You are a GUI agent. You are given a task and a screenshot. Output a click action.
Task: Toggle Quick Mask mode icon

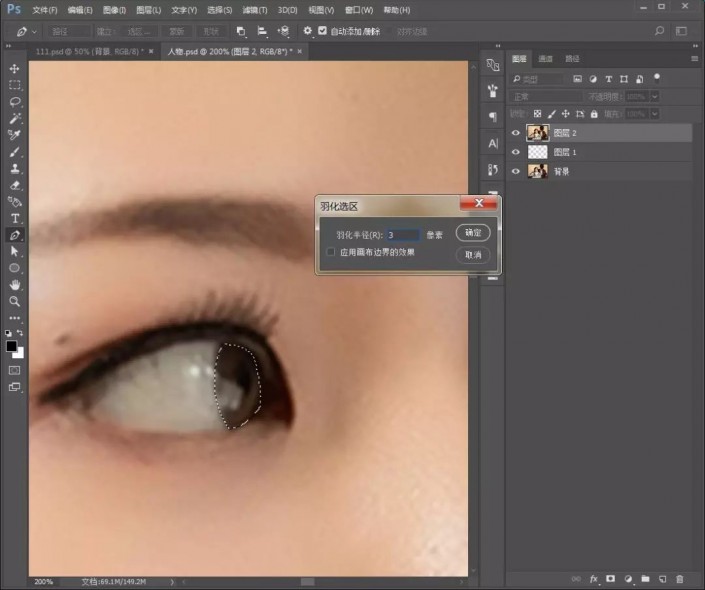point(14,371)
